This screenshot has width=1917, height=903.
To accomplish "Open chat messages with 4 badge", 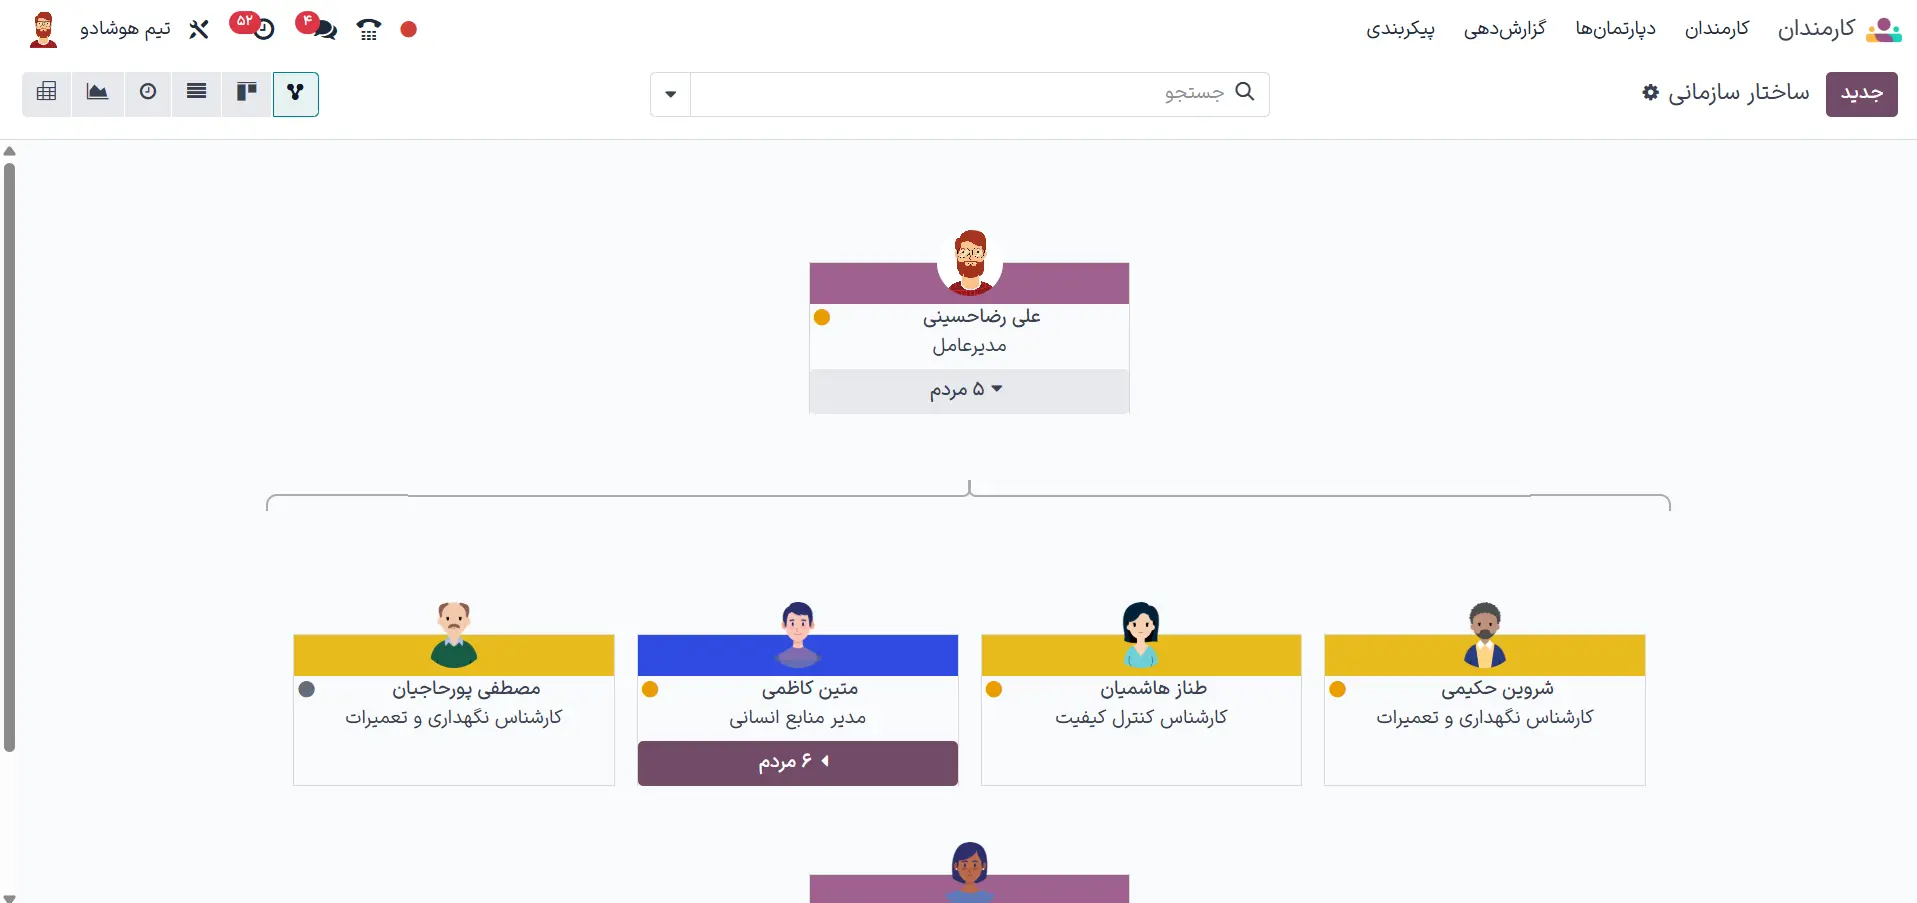I will (x=319, y=27).
